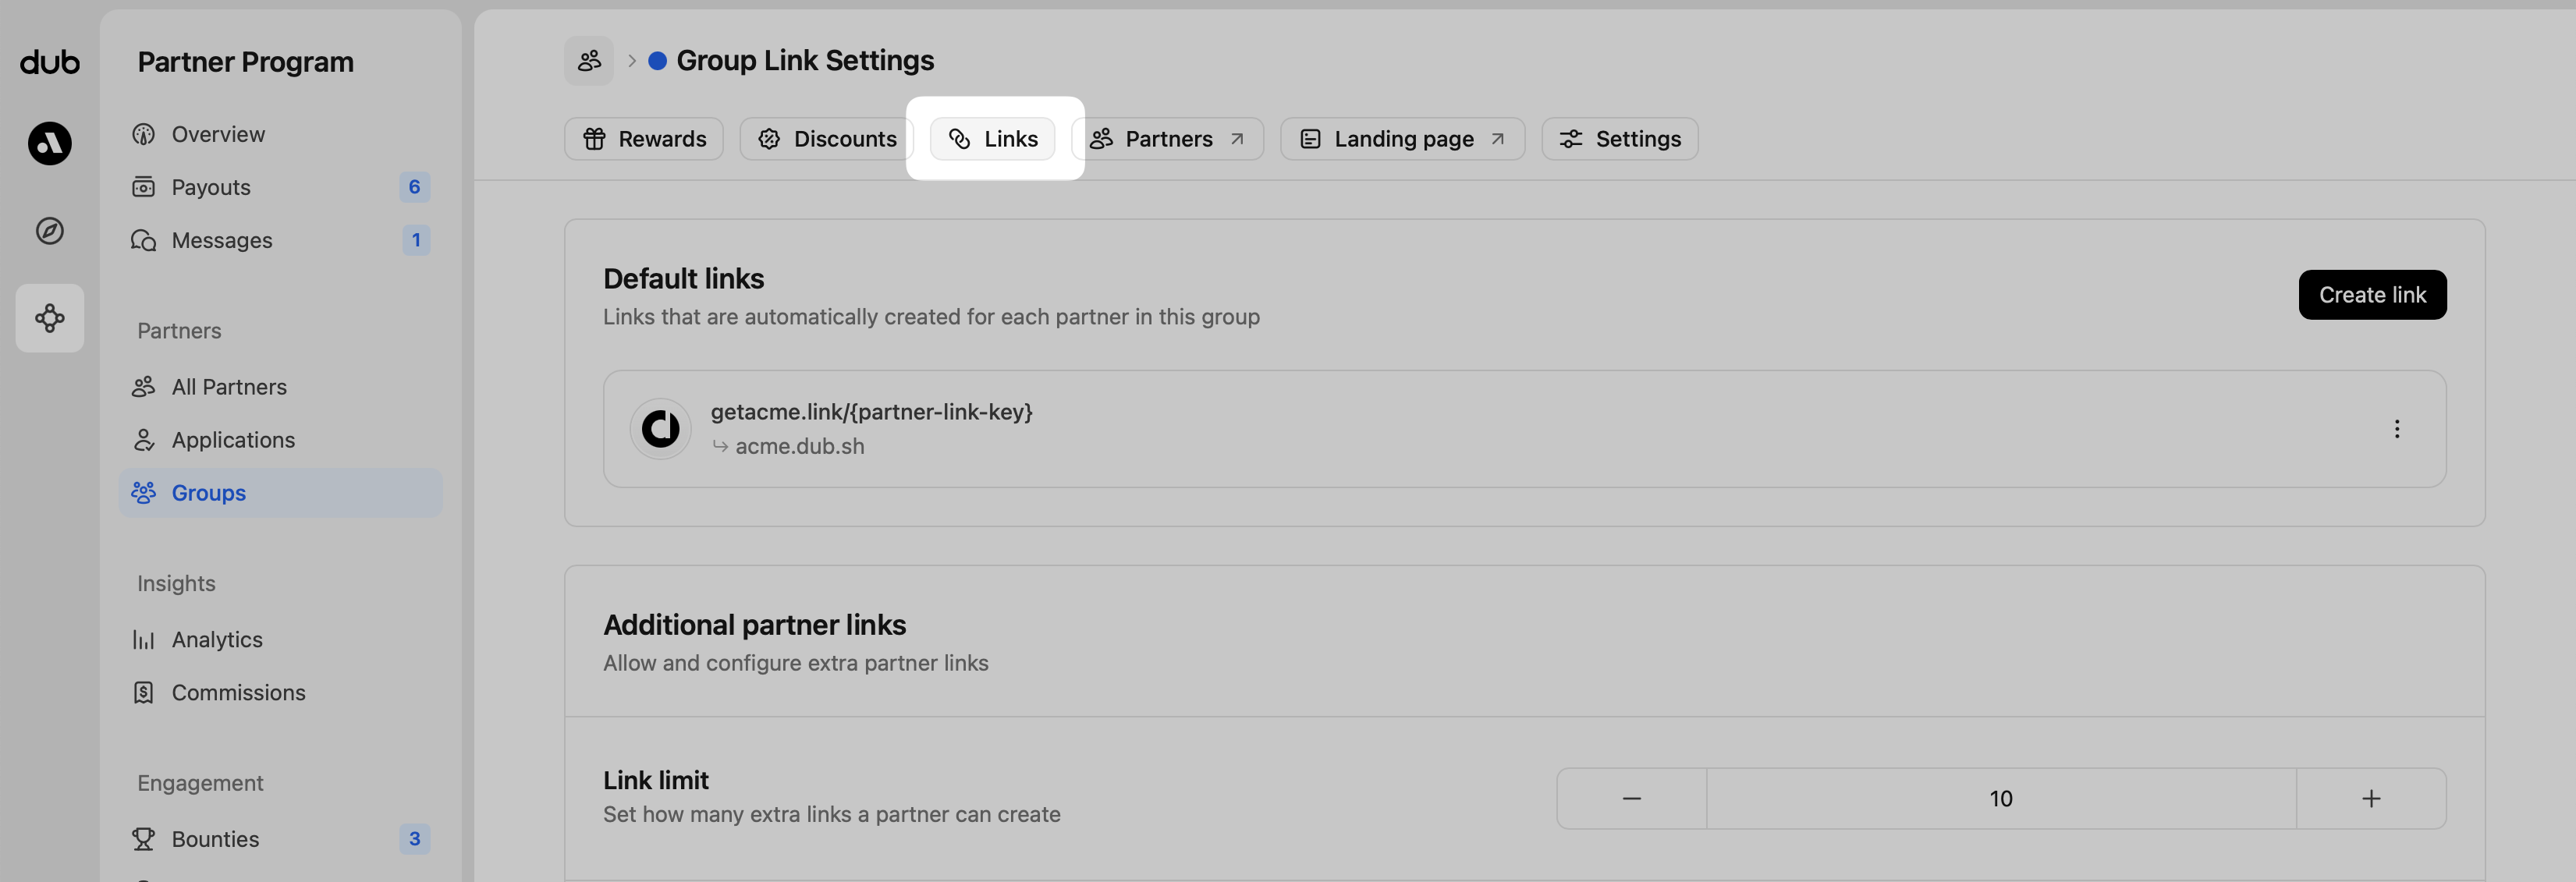
Task: Open the Landing page tab
Action: coord(1402,139)
